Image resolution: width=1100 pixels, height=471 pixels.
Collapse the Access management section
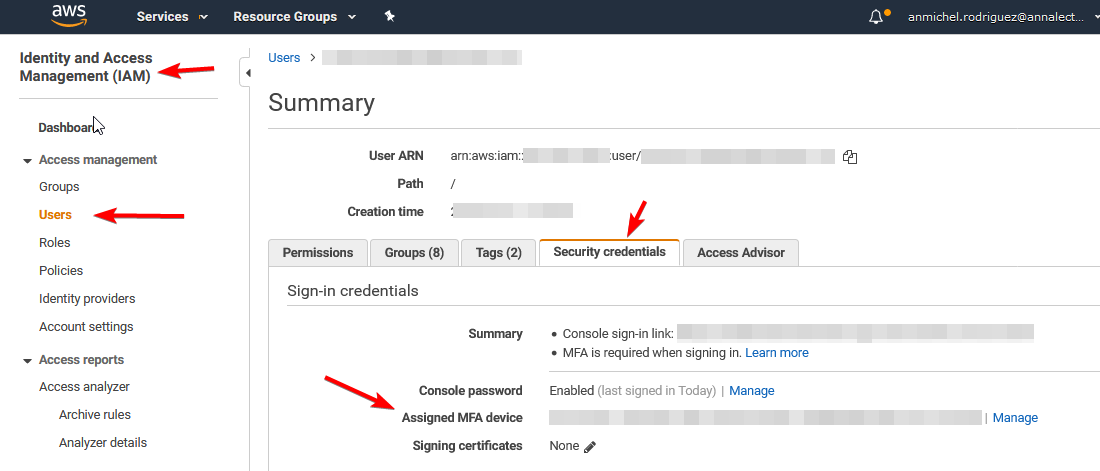click(27, 161)
